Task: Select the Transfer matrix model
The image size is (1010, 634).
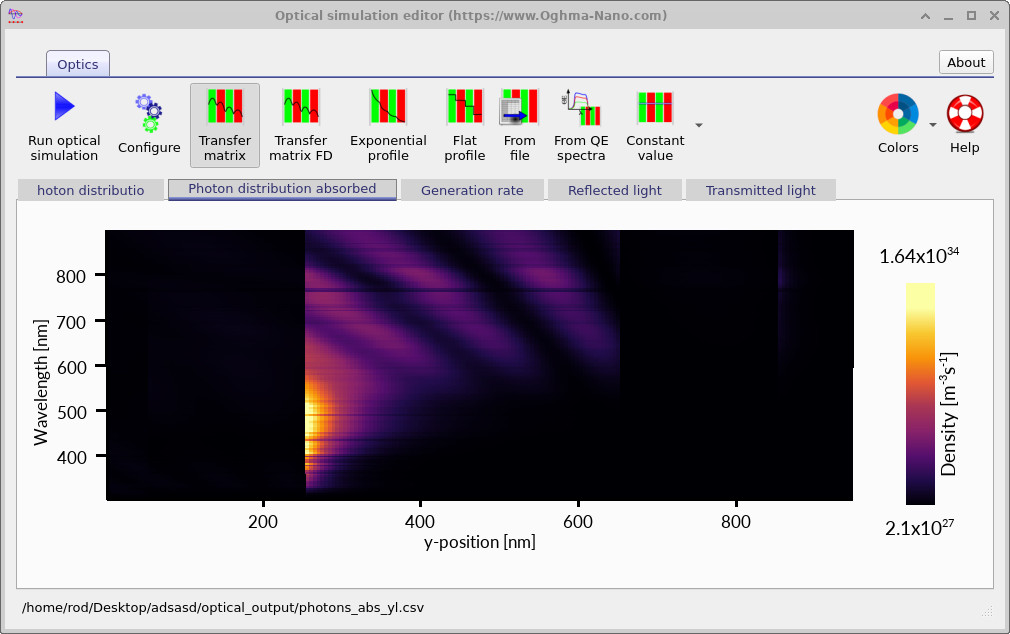Action: pos(225,126)
